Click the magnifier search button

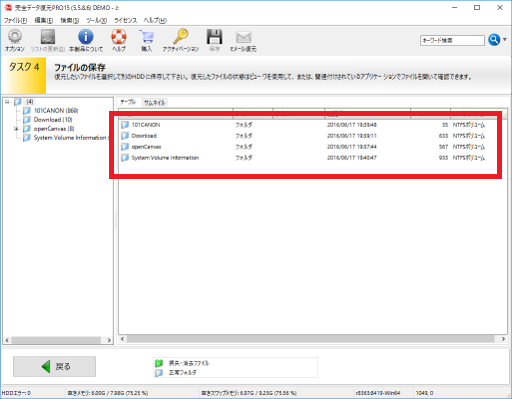tap(494, 40)
